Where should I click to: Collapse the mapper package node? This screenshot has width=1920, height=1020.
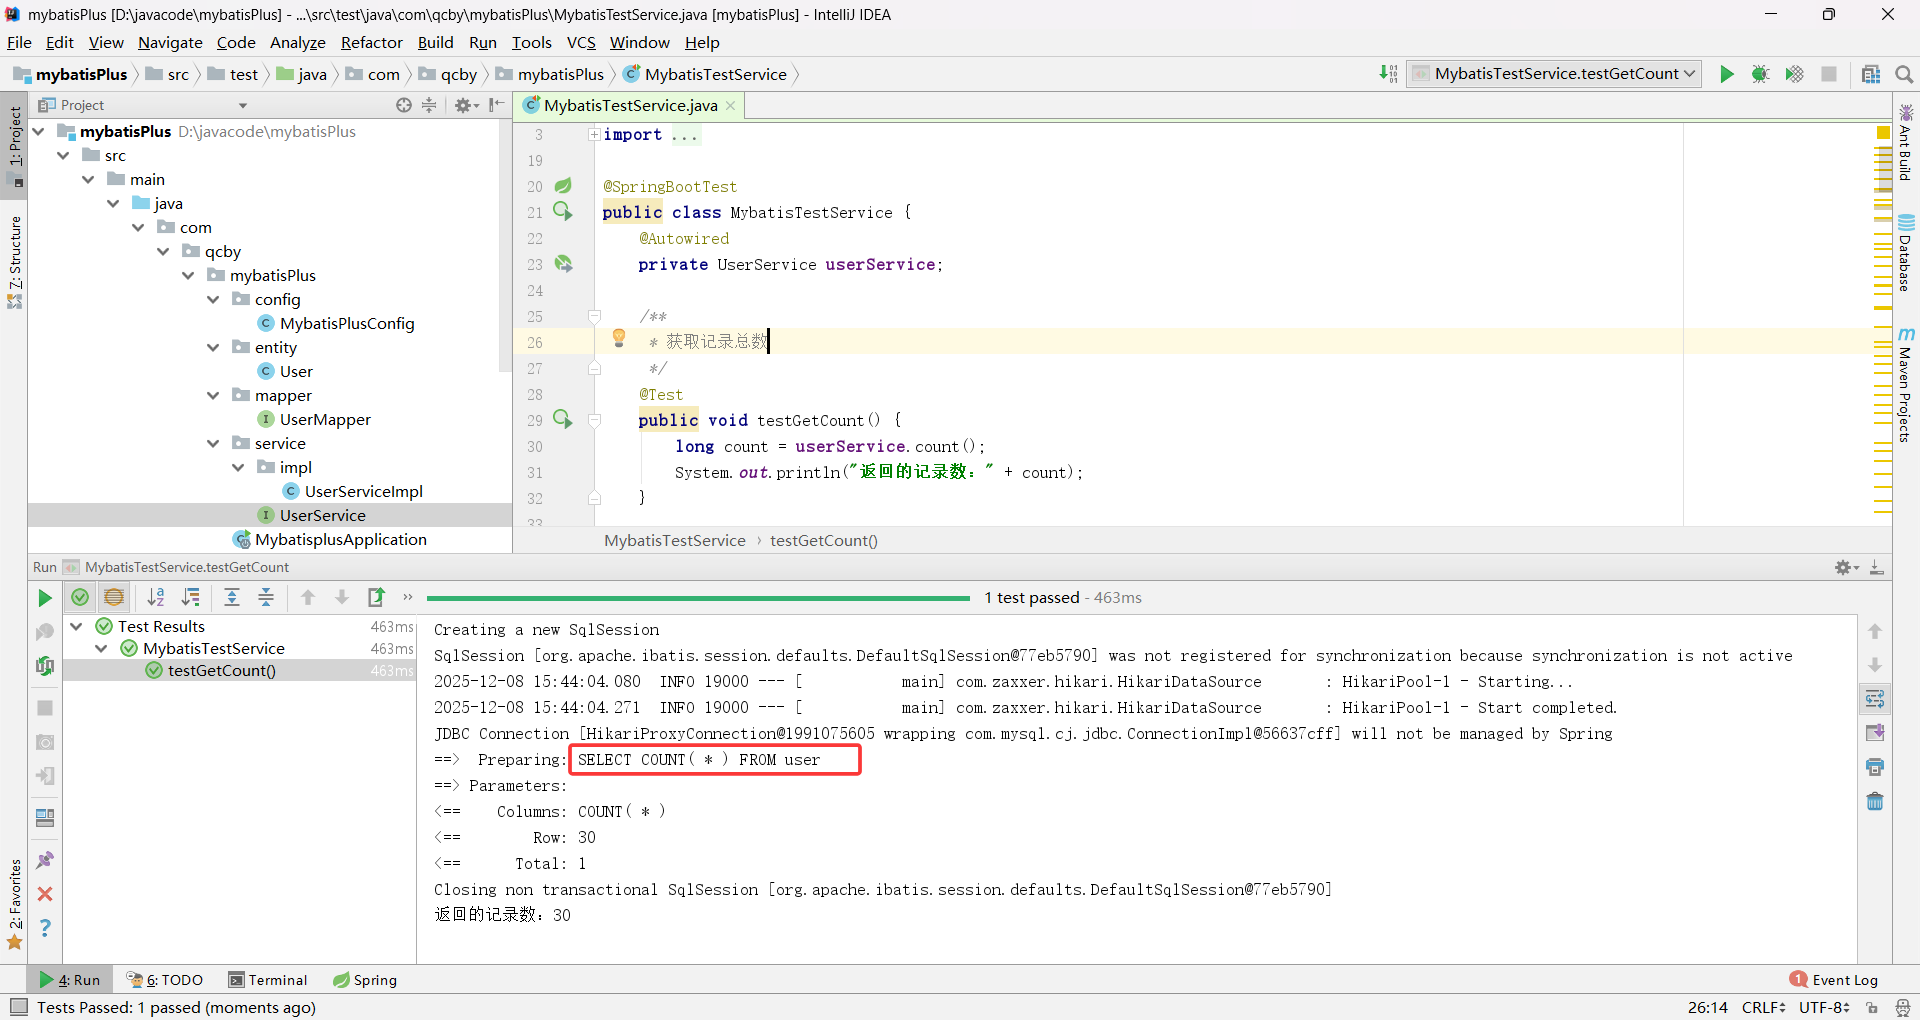click(213, 395)
